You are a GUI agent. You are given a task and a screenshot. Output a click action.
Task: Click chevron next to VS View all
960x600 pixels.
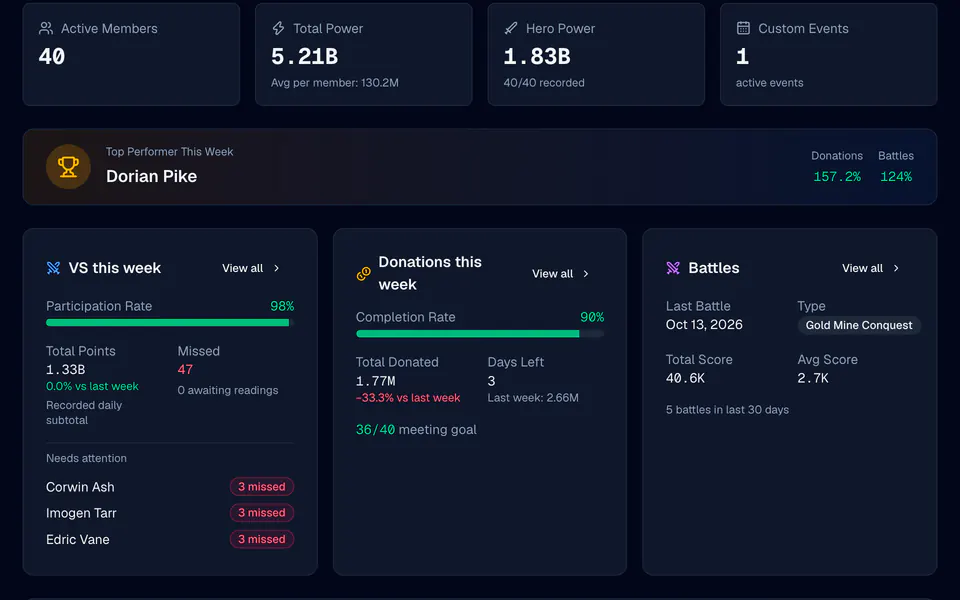click(277, 268)
